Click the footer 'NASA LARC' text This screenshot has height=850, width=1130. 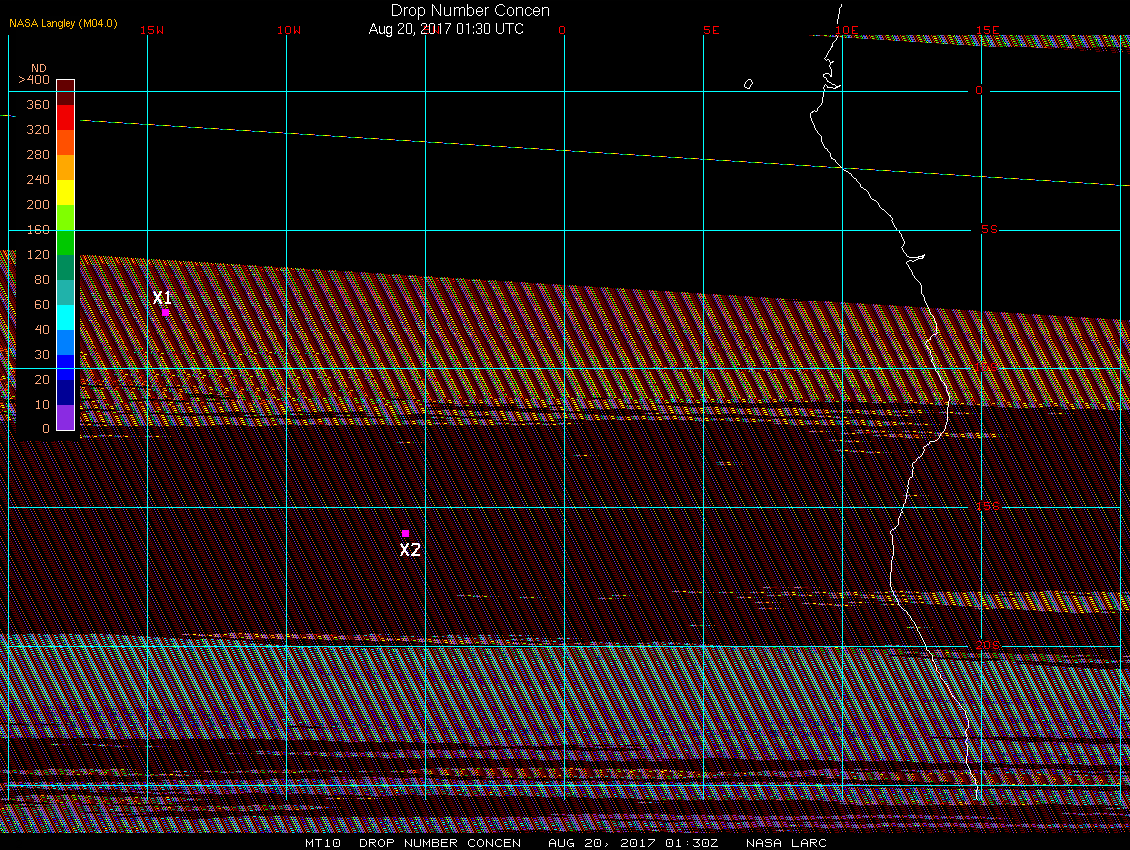pyautogui.click(x=786, y=843)
